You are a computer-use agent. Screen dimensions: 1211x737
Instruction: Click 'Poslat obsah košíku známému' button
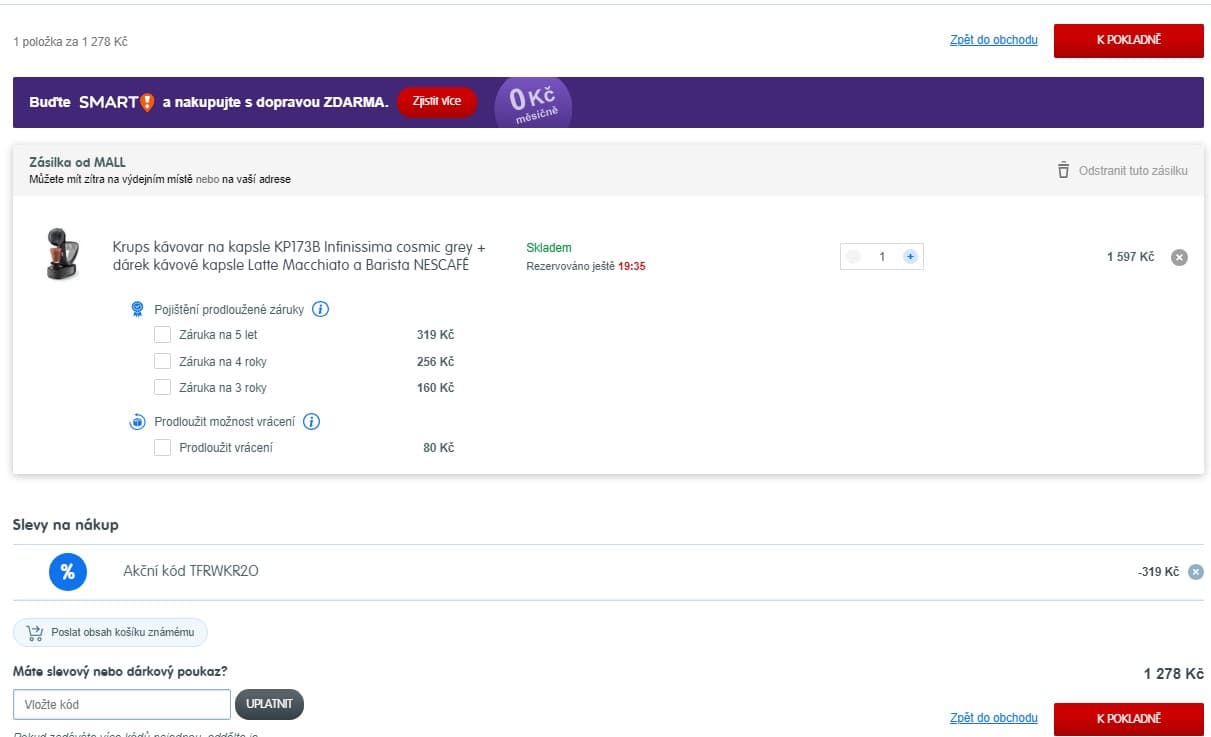tap(110, 633)
